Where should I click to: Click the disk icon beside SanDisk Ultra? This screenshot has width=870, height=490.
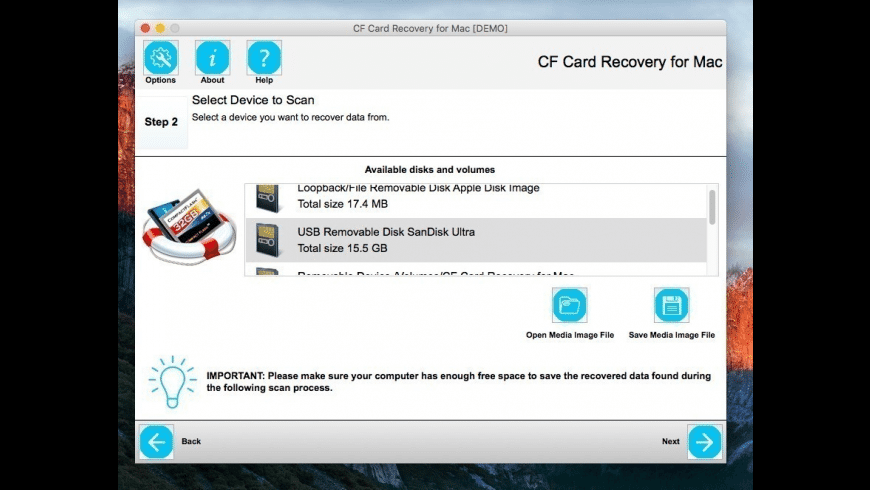267,240
